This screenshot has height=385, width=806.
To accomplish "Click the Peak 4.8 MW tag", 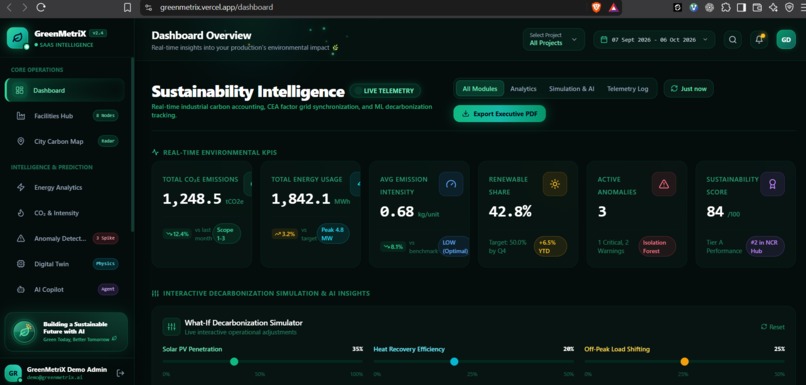I will [x=333, y=234].
